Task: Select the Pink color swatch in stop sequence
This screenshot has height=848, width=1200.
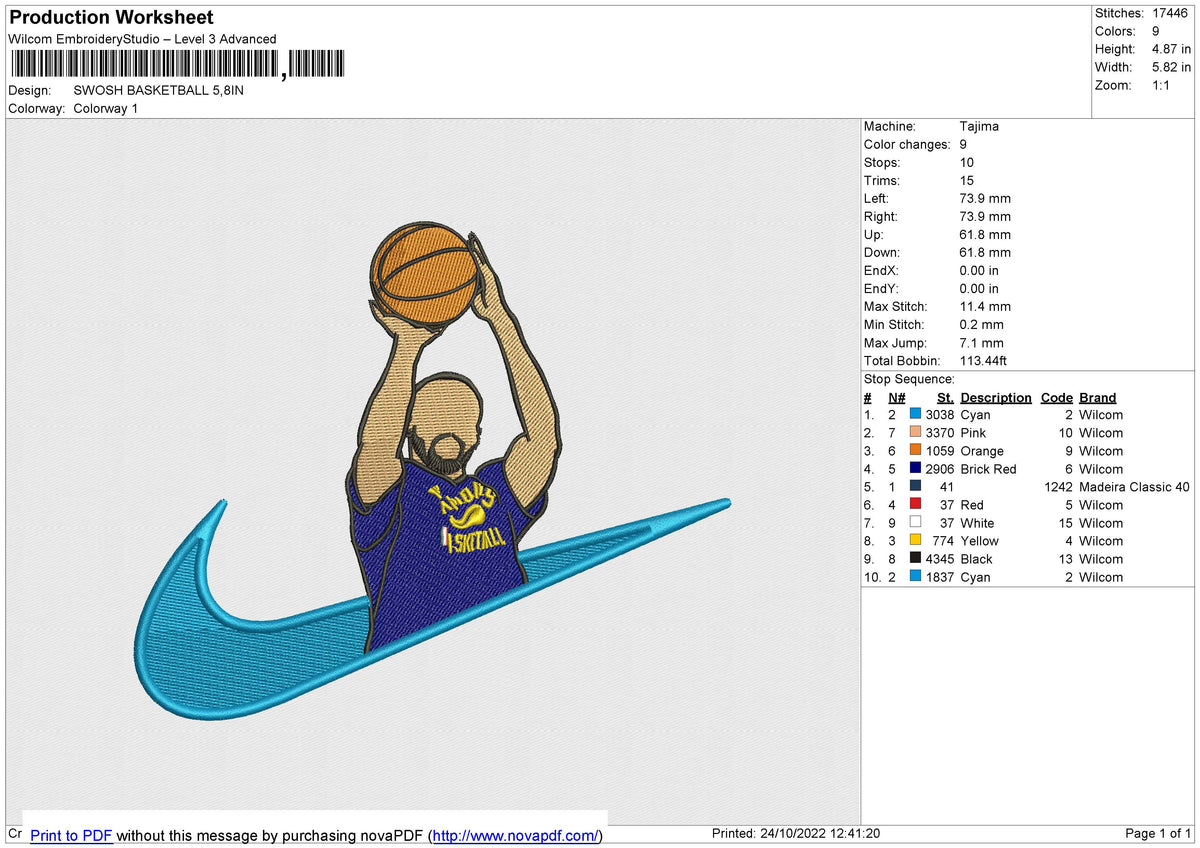Action: click(915, 432)
